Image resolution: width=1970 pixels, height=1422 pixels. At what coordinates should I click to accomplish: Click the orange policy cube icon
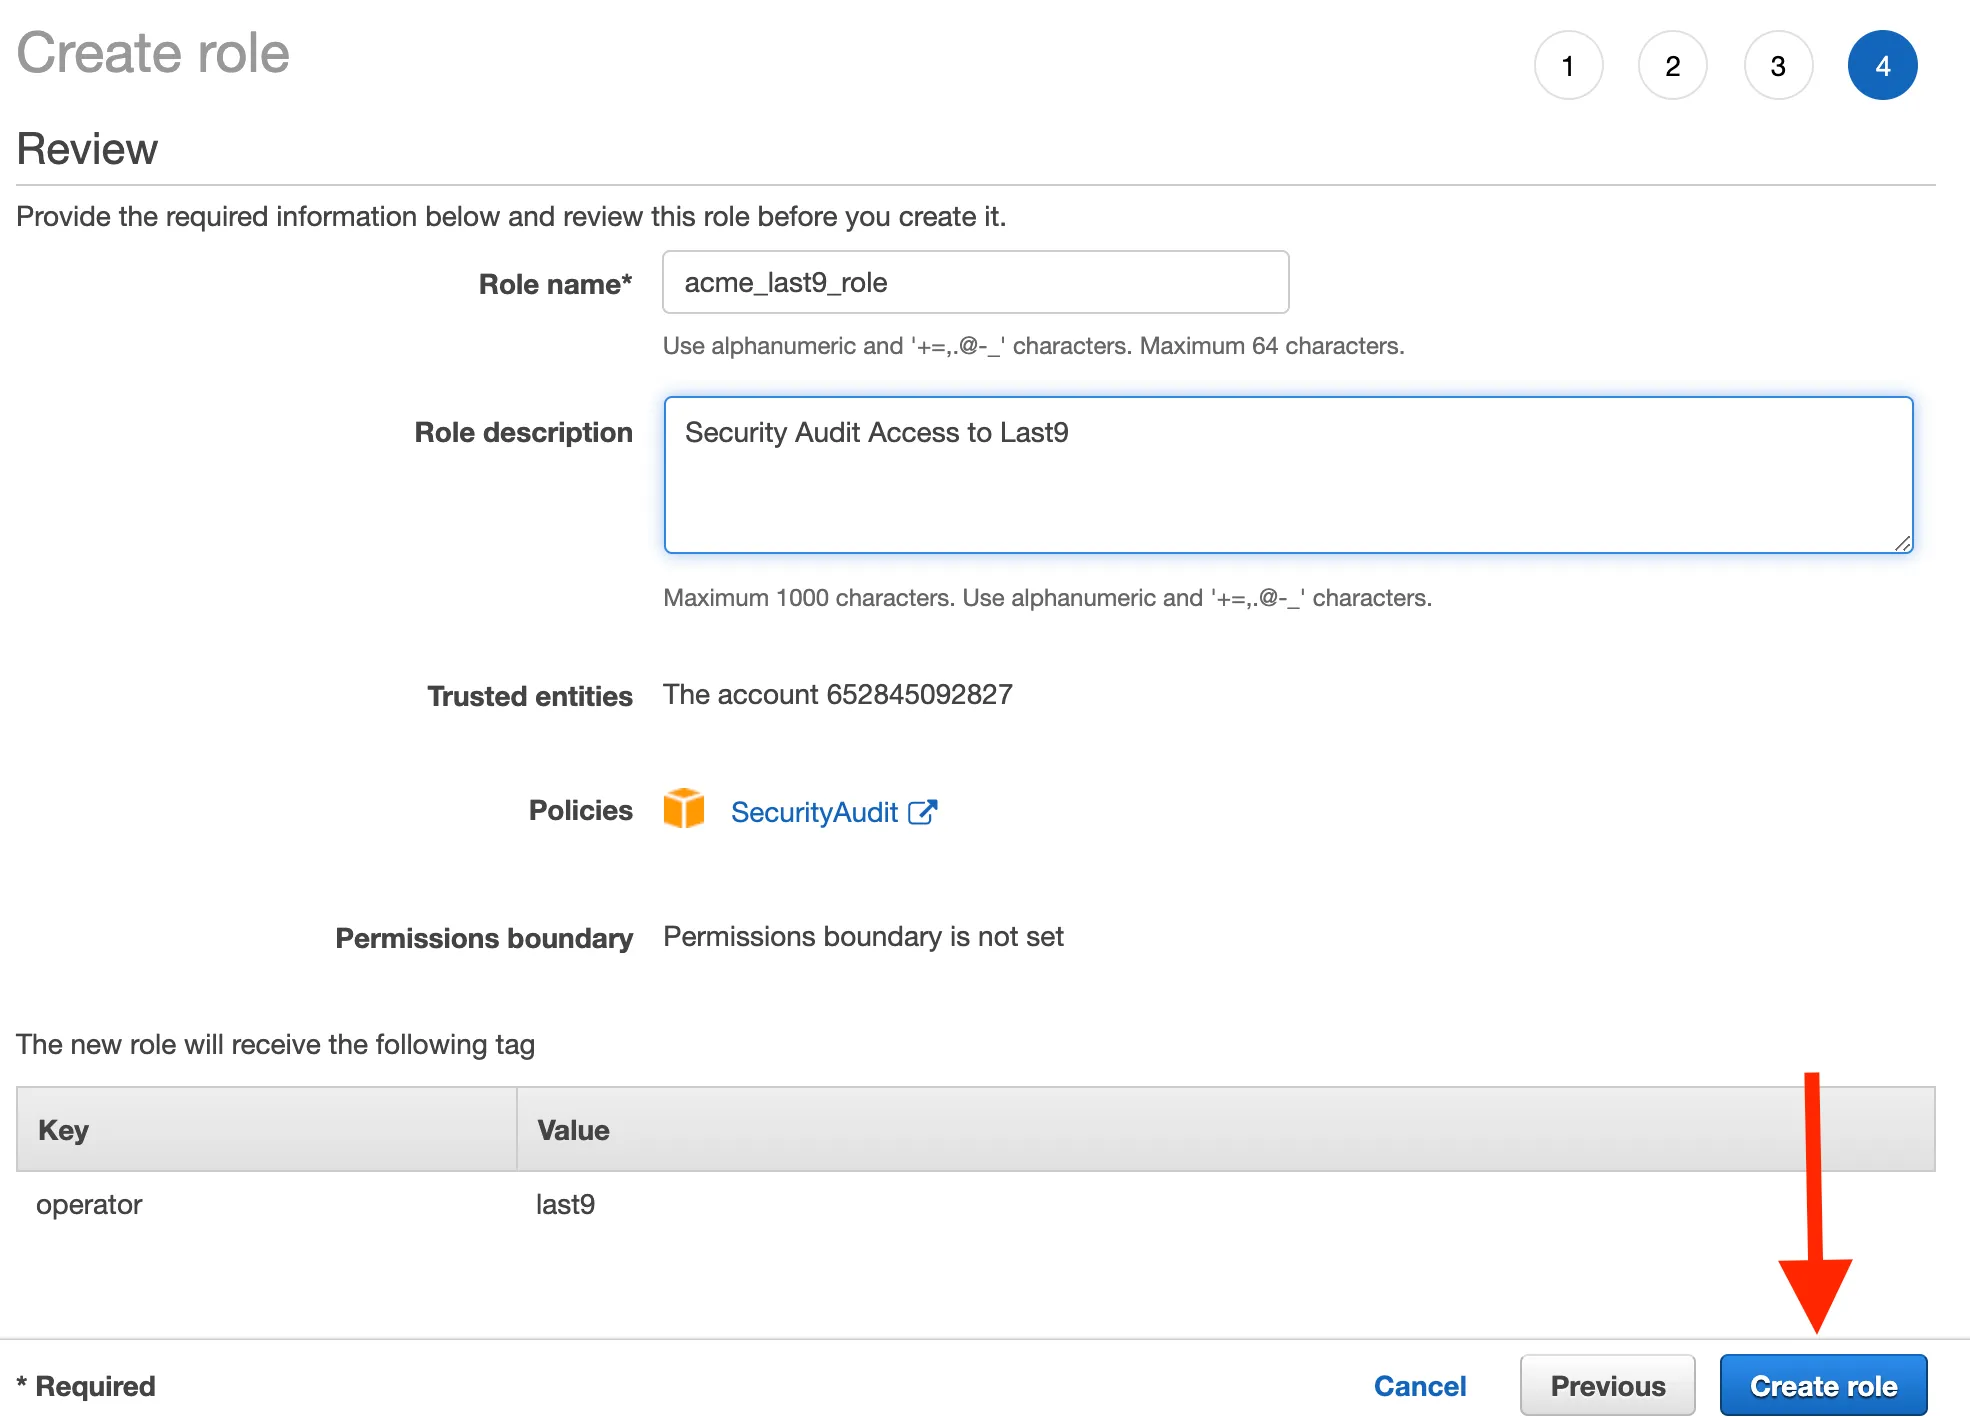684,809
